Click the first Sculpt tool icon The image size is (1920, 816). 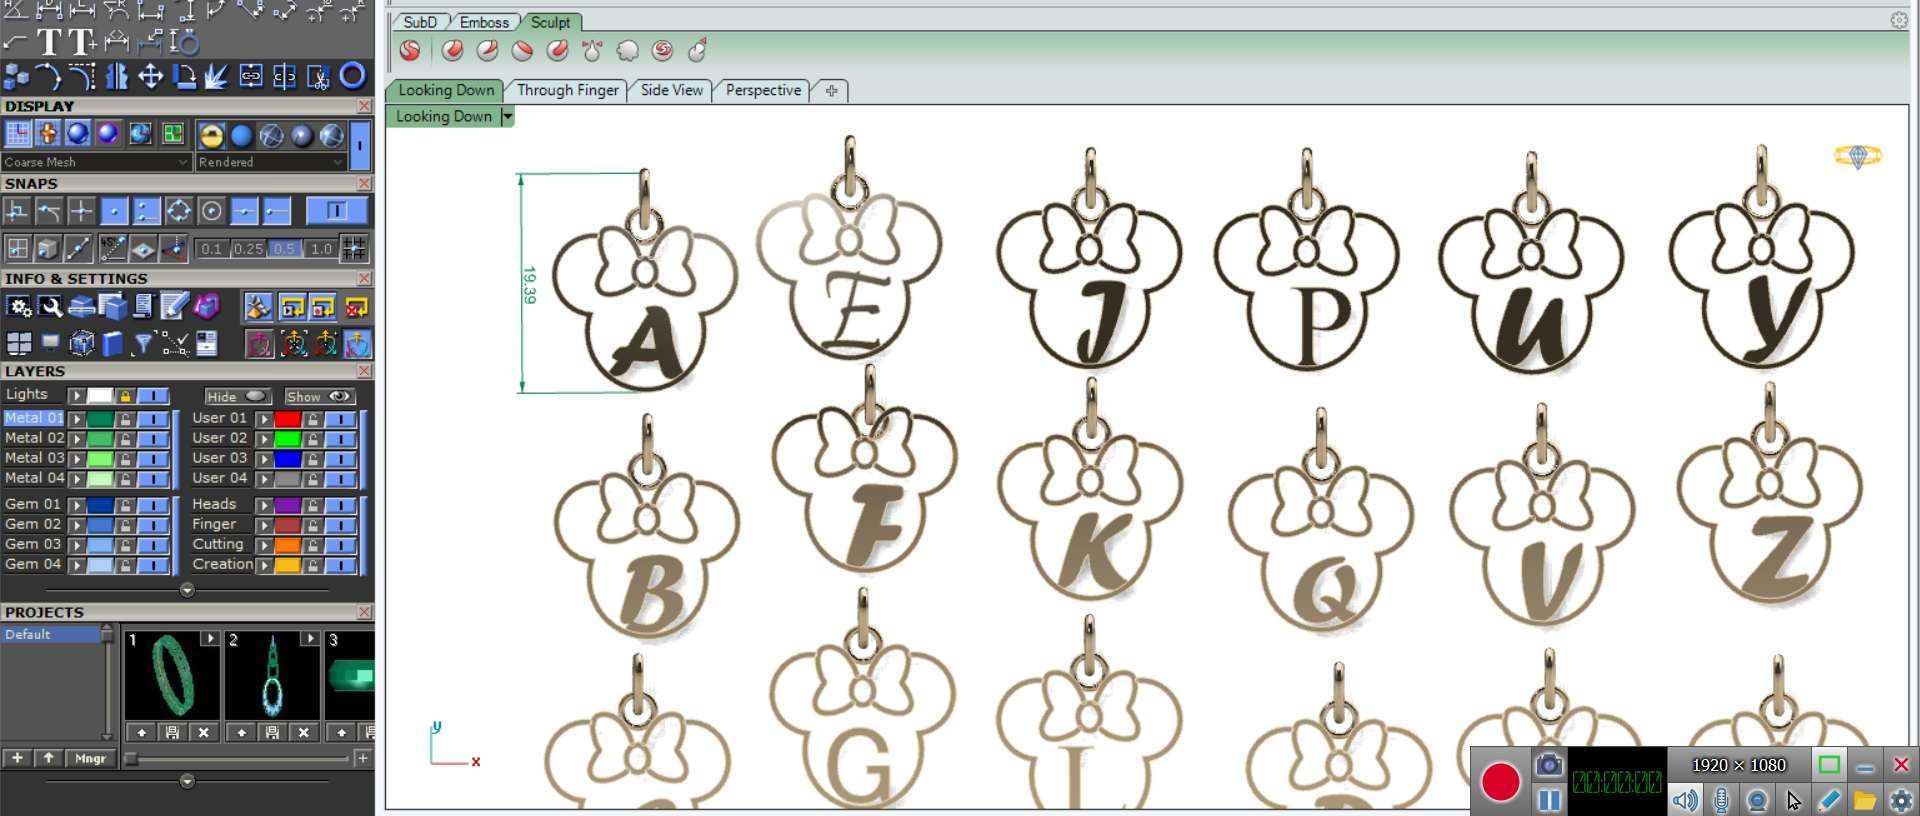[410, 50]
